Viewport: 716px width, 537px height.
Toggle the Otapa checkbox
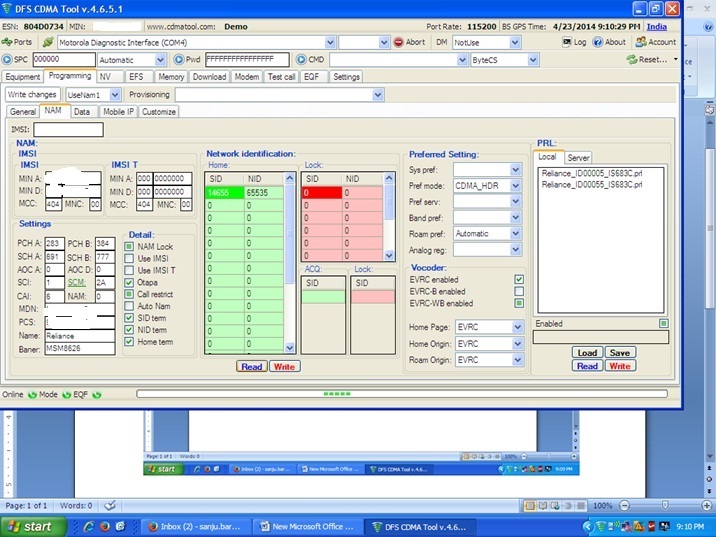129,282
